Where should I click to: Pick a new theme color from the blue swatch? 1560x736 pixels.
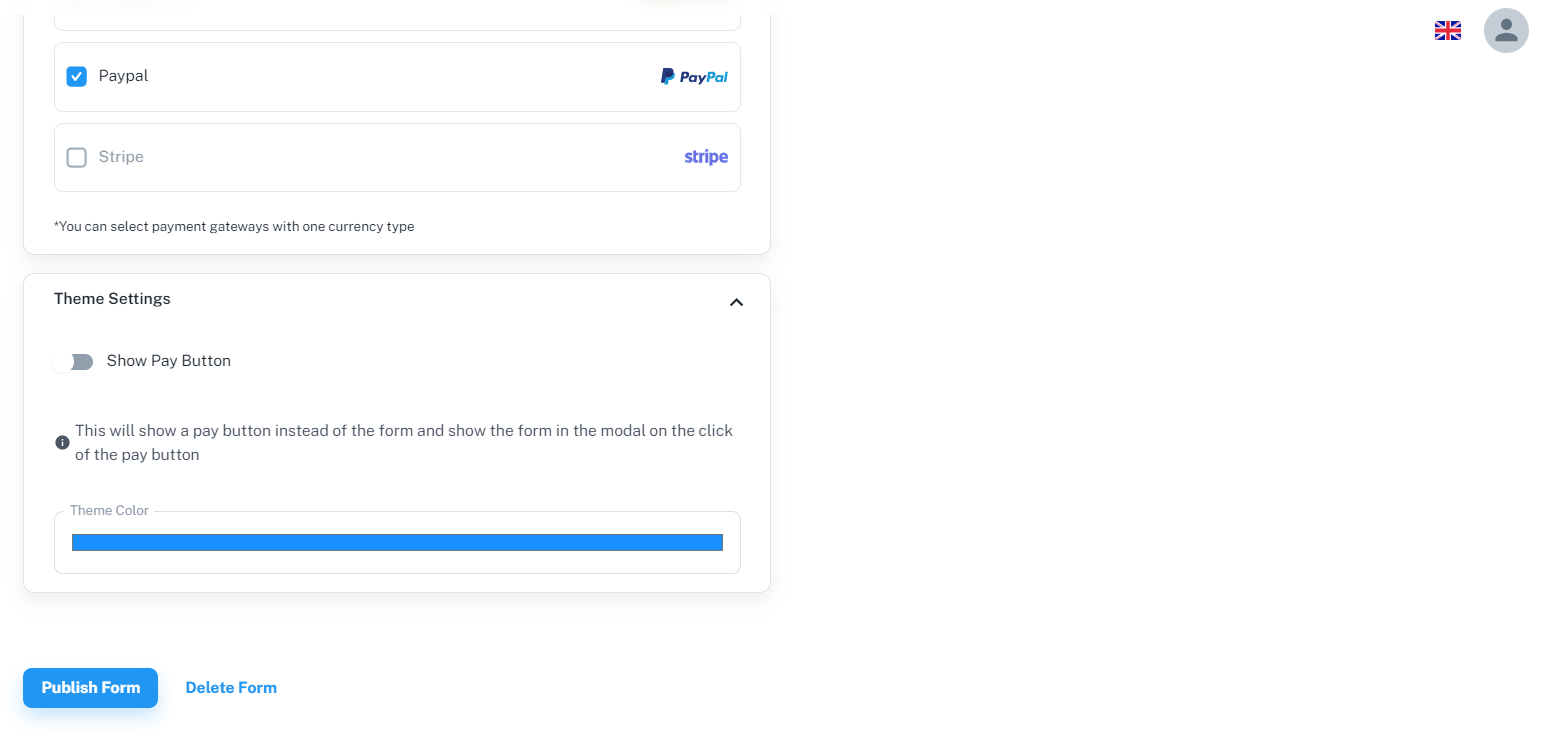397,542
